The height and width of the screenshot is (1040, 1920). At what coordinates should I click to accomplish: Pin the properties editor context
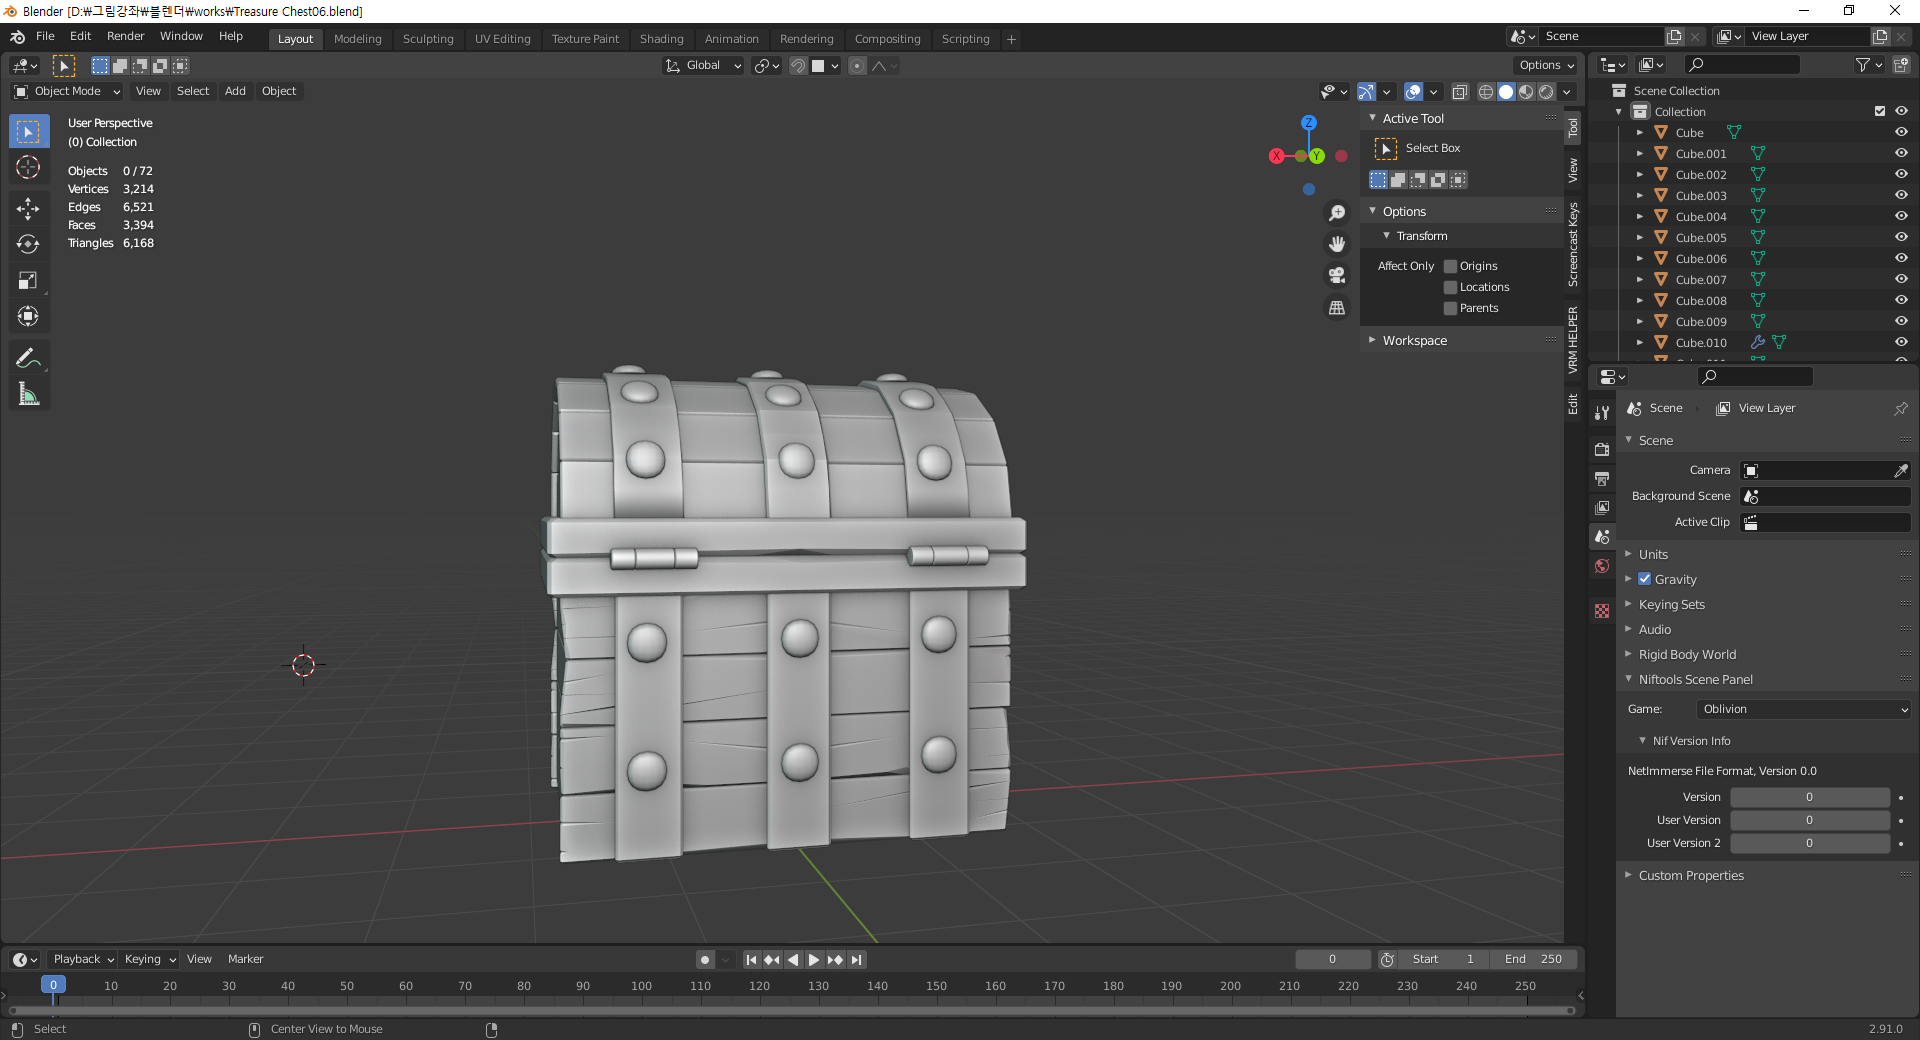coord(1901,408)
